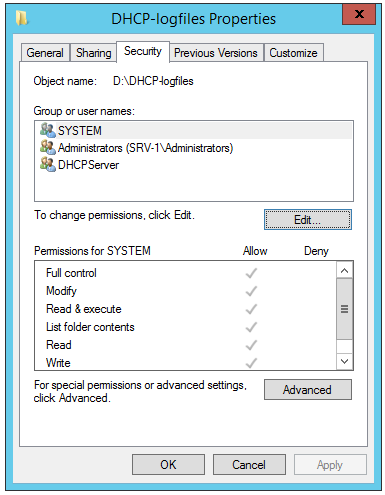This screenshot has width=385, height=495.
Task: Close the DHCP-logfiles Properties dialog
Action: [359, 14]
